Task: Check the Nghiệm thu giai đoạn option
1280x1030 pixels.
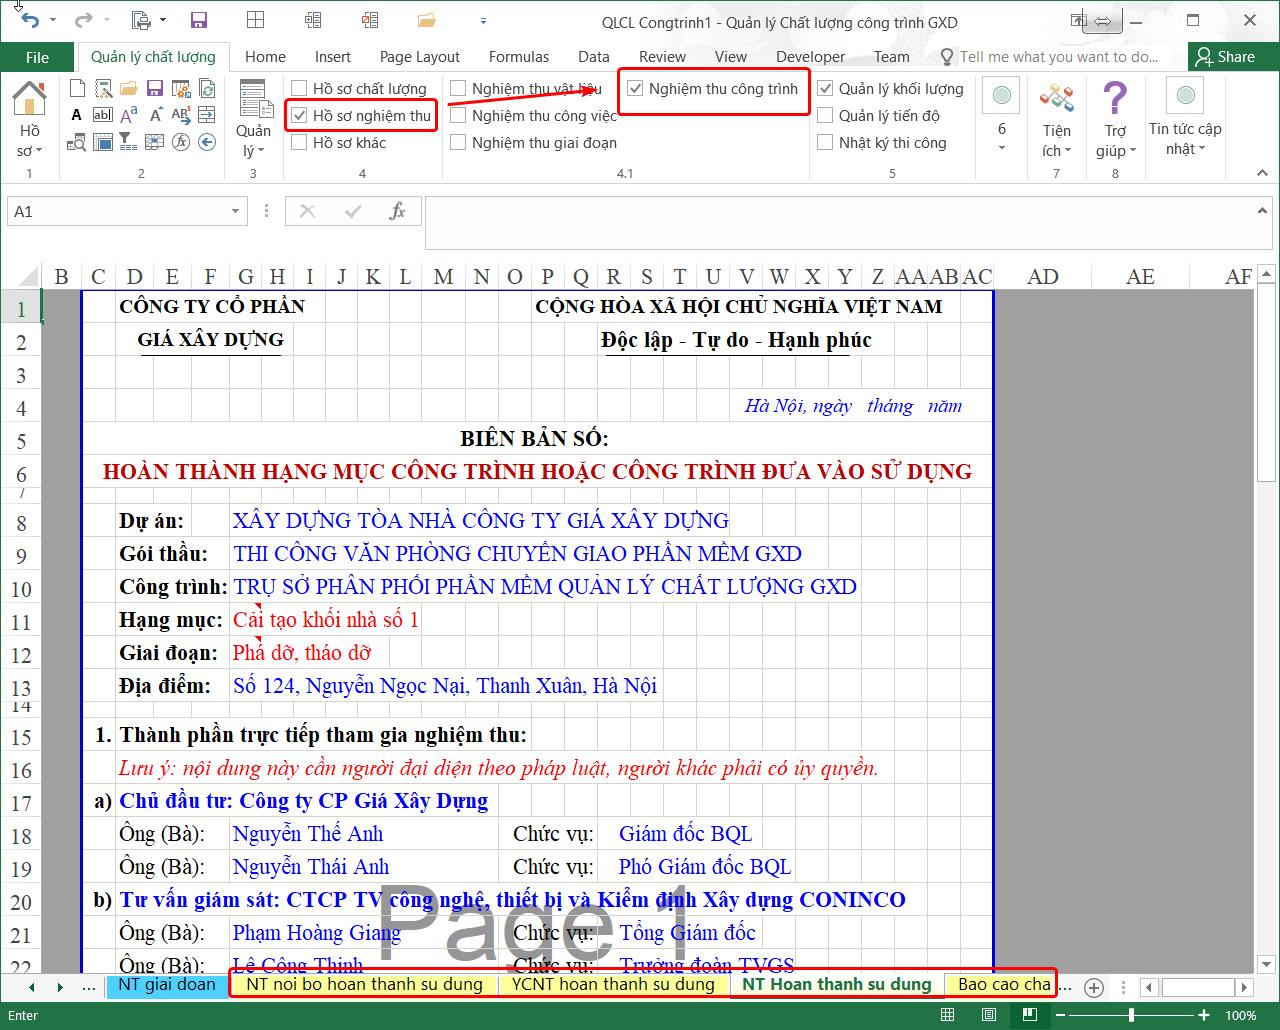Action: pyautogui.click(x=458, y=143)
